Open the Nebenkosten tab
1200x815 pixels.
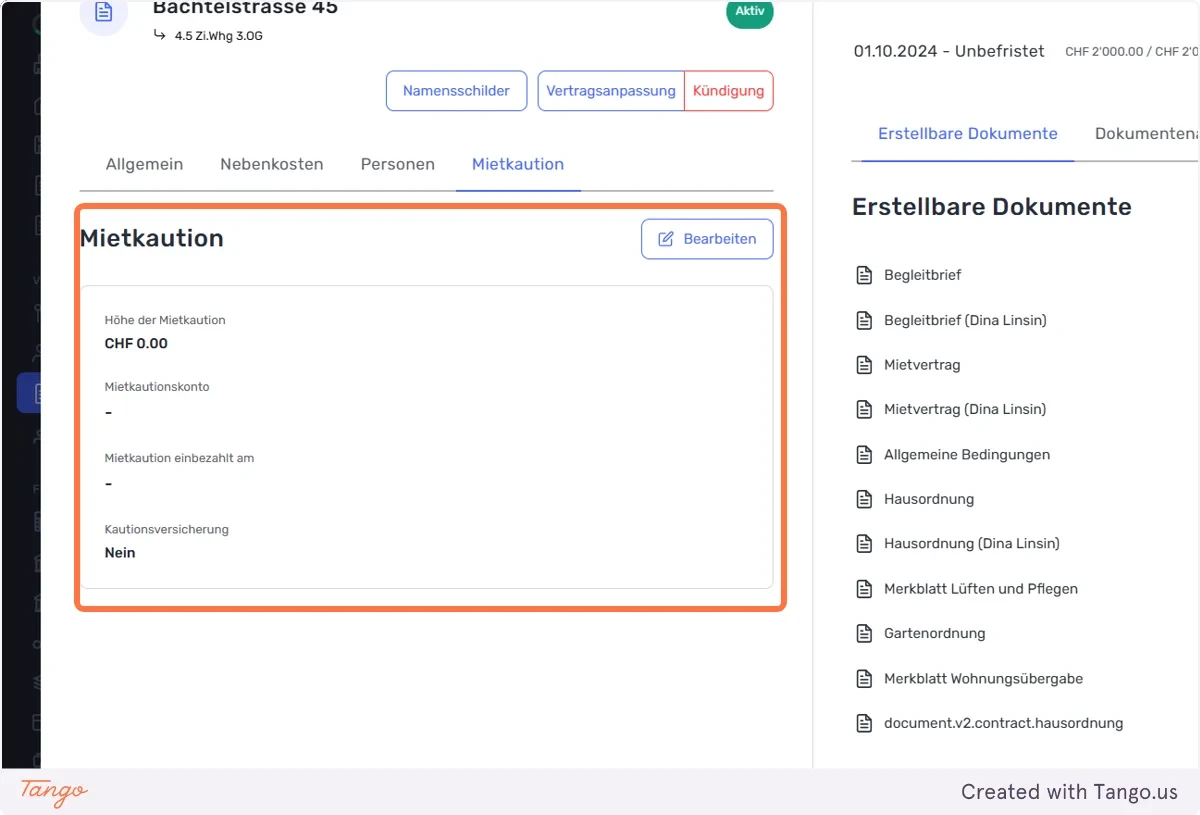(272, 164)
